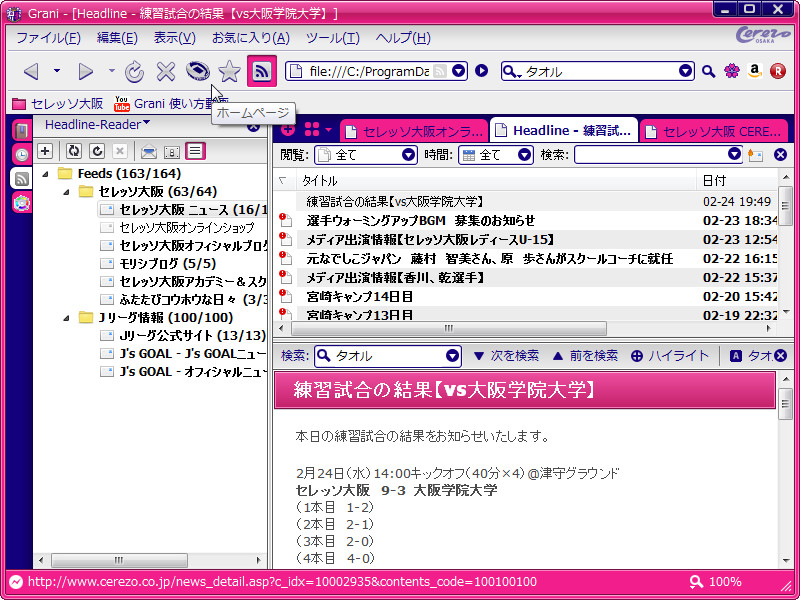Screen dimensions: 800x600
Task: Stop page loading with the X icon
Action: point(165,71)
